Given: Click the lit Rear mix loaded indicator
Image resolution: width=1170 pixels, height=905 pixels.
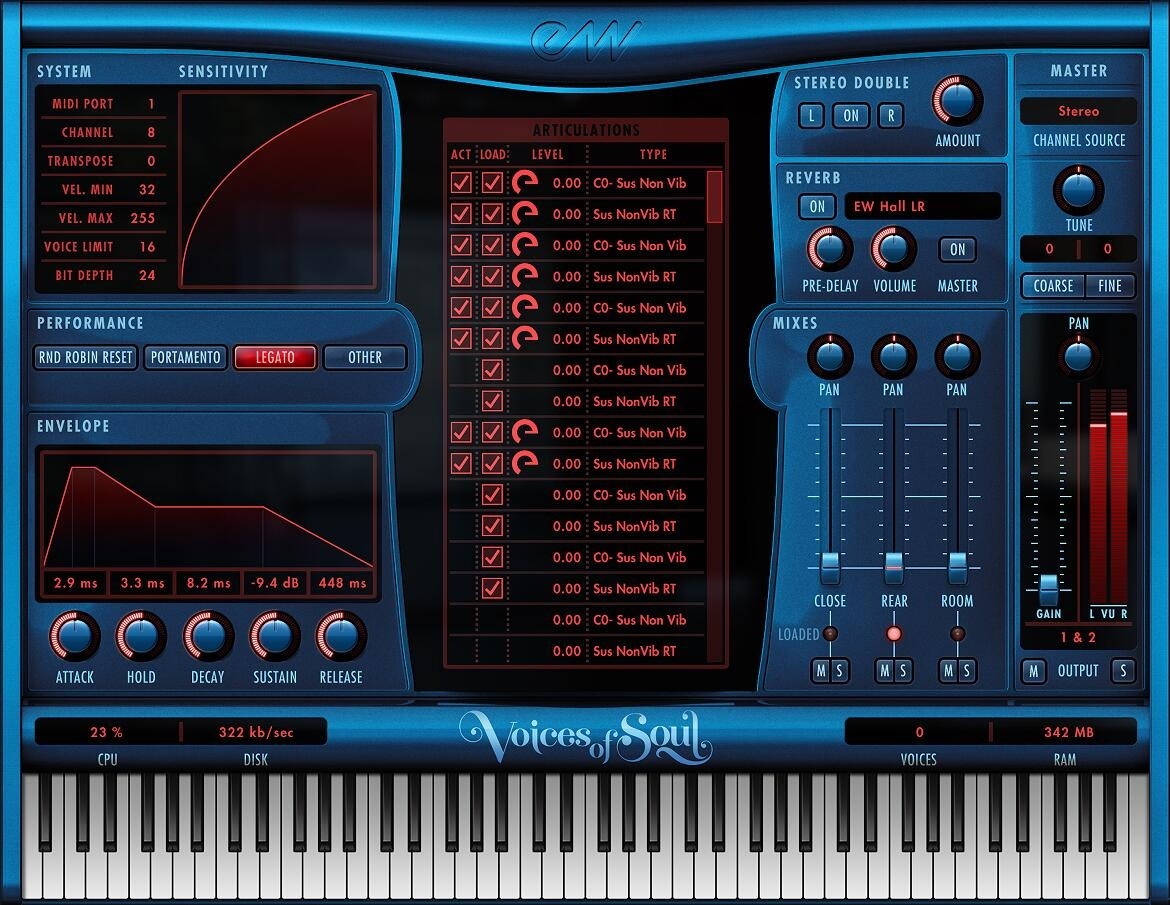Looking at the screenshot, I should [893, 634].
